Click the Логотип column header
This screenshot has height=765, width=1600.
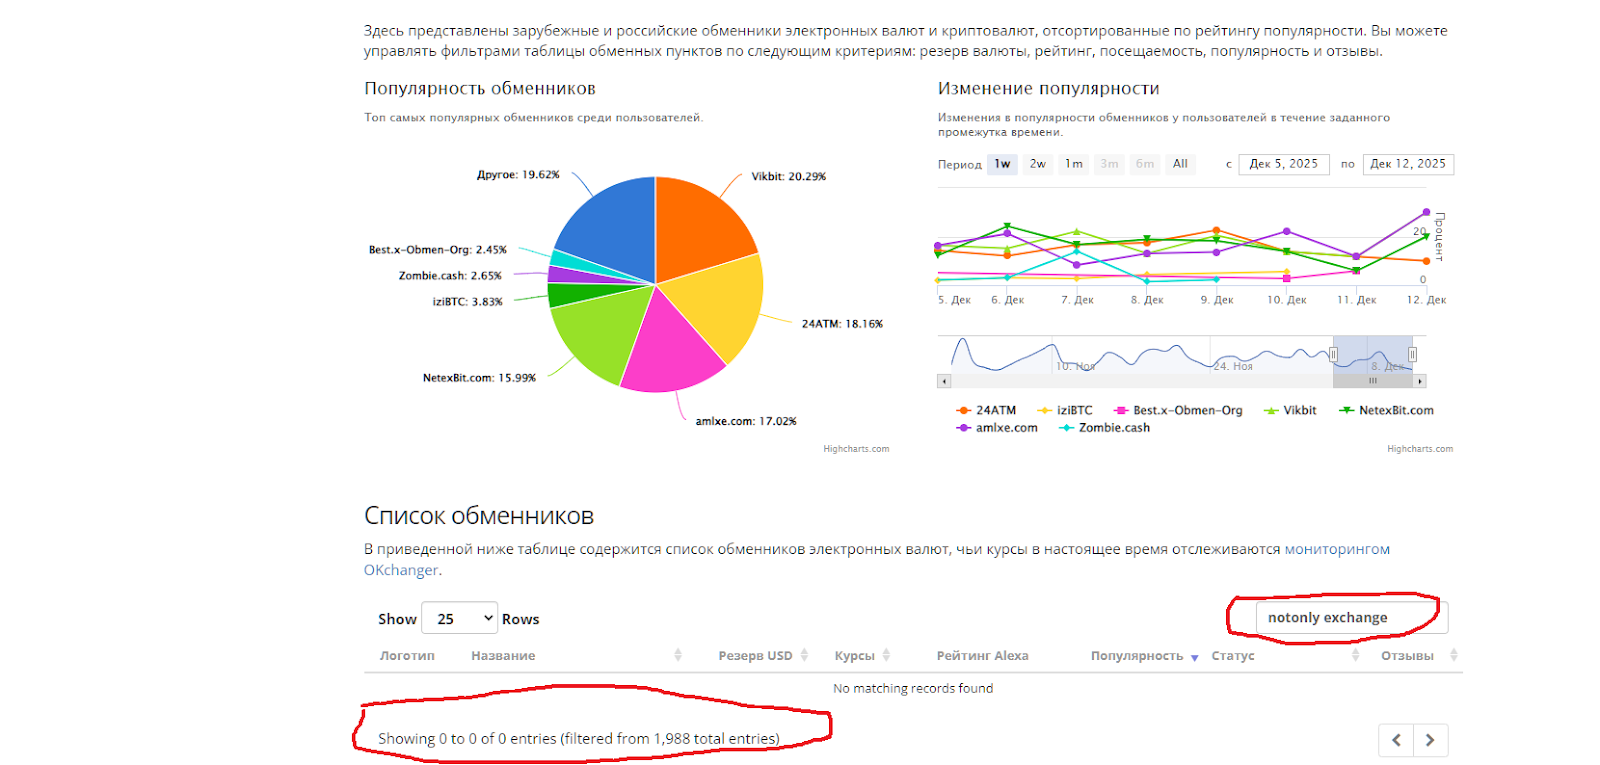point(407,656)
